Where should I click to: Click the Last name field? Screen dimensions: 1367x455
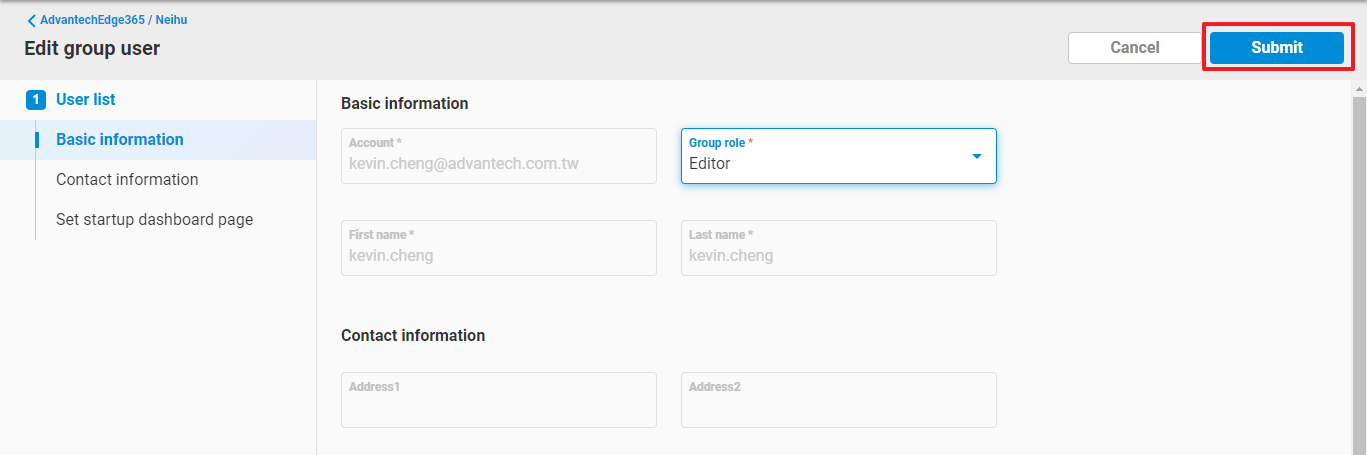coord(838,248)
